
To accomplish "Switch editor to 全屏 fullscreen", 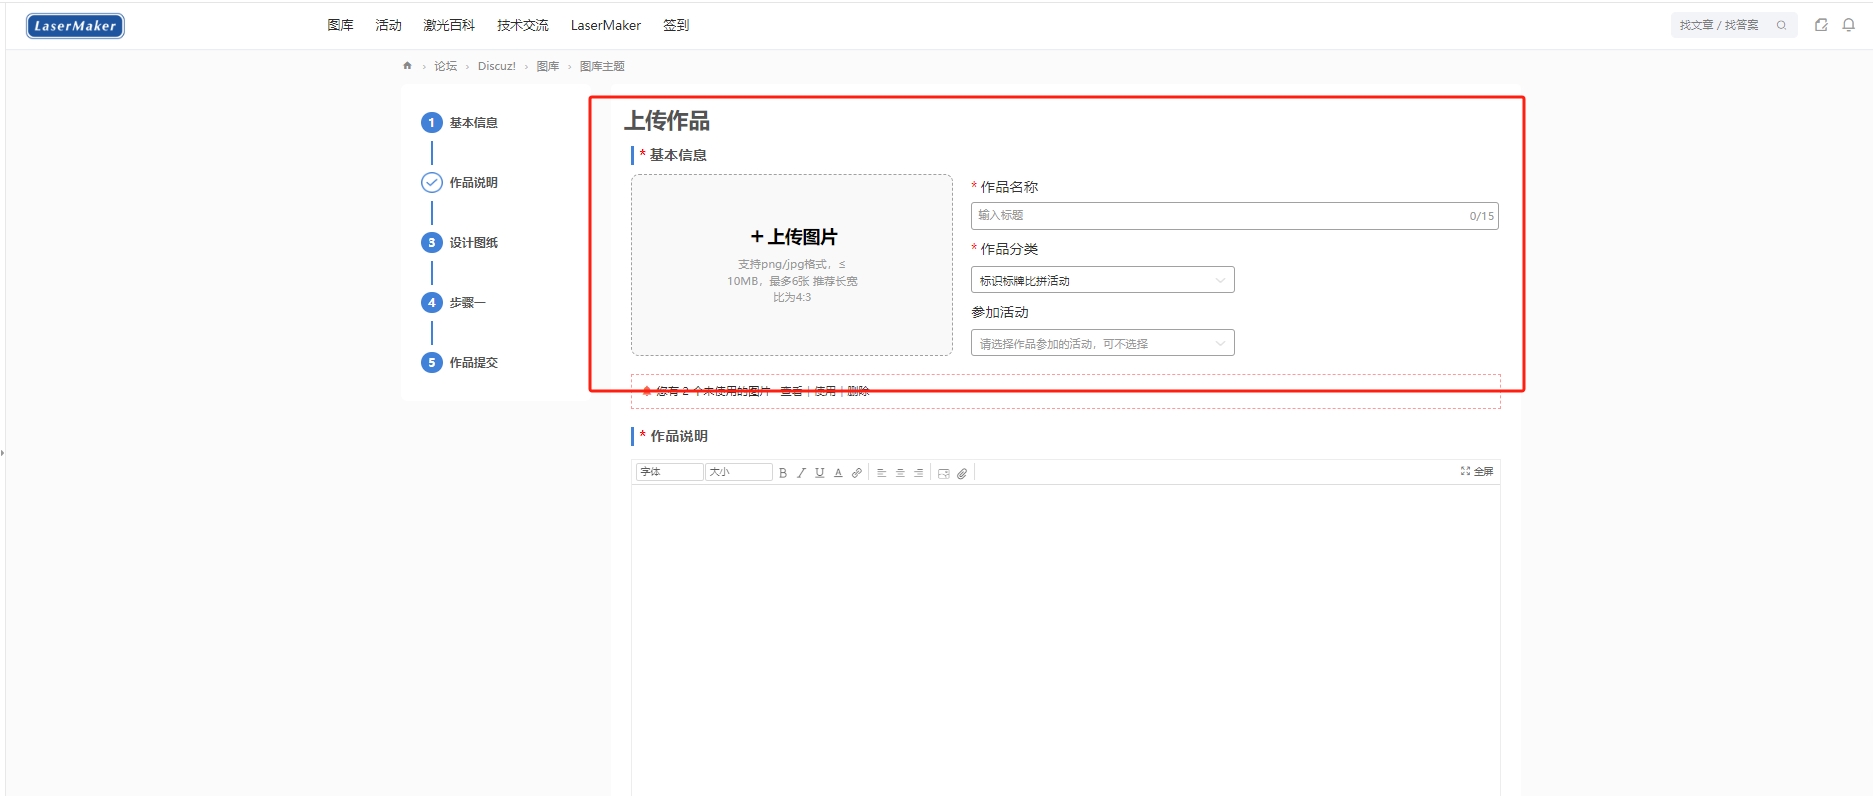I will [1477, 471].
